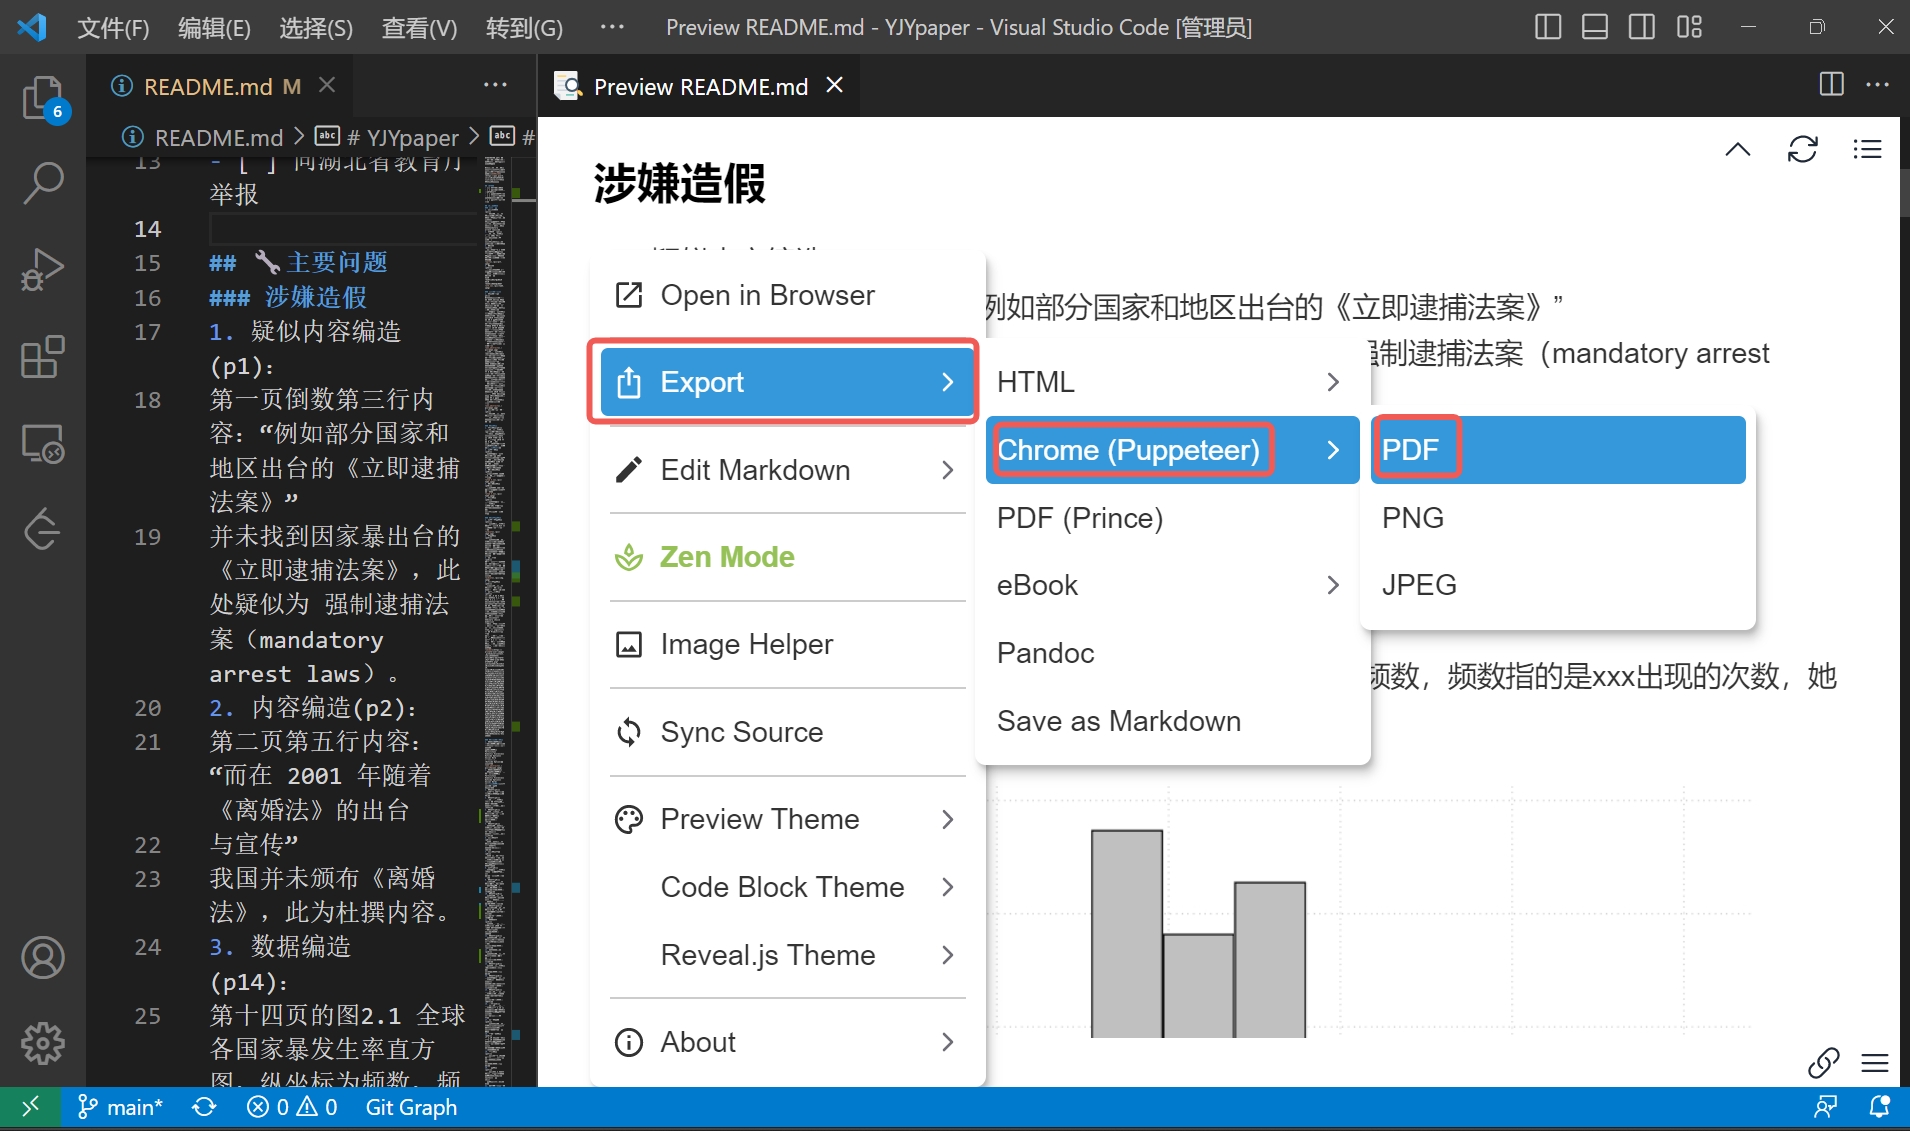The height and width of the screenshot is (1131, 1910).
Task: Select Pandoc export option
Action: (x=1172, y=653)
